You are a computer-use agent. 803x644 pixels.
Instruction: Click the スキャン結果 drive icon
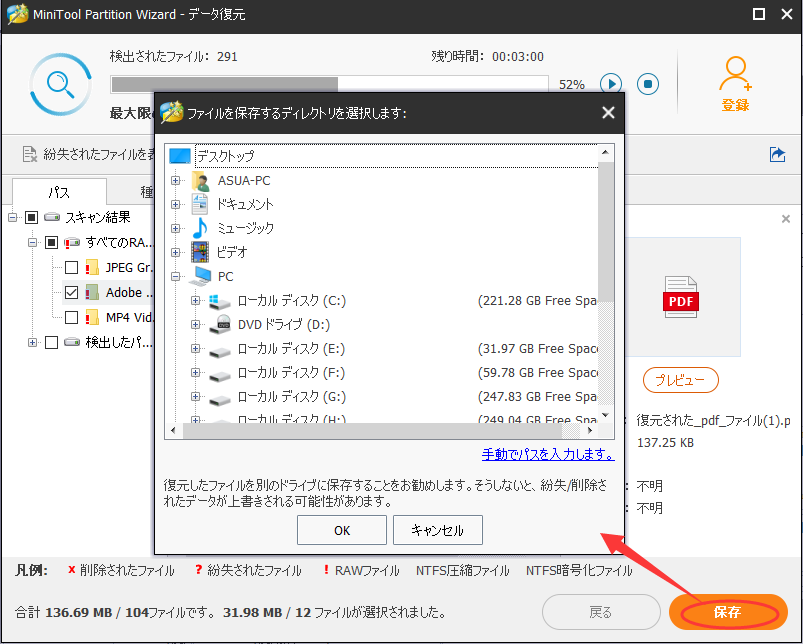coord(52,217)
